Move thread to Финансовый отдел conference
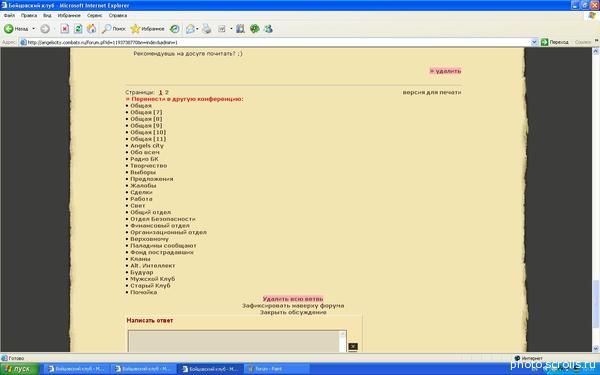600x375 pixels. coord(160,226)
